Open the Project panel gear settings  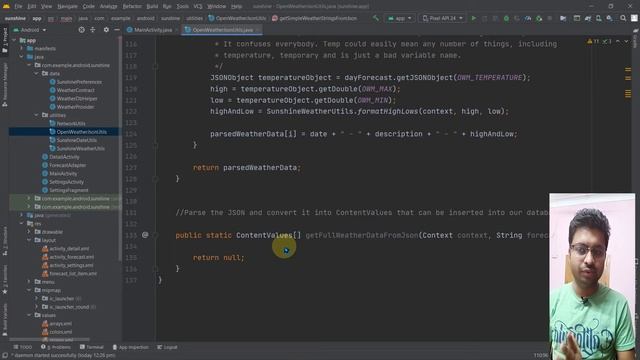106,30
